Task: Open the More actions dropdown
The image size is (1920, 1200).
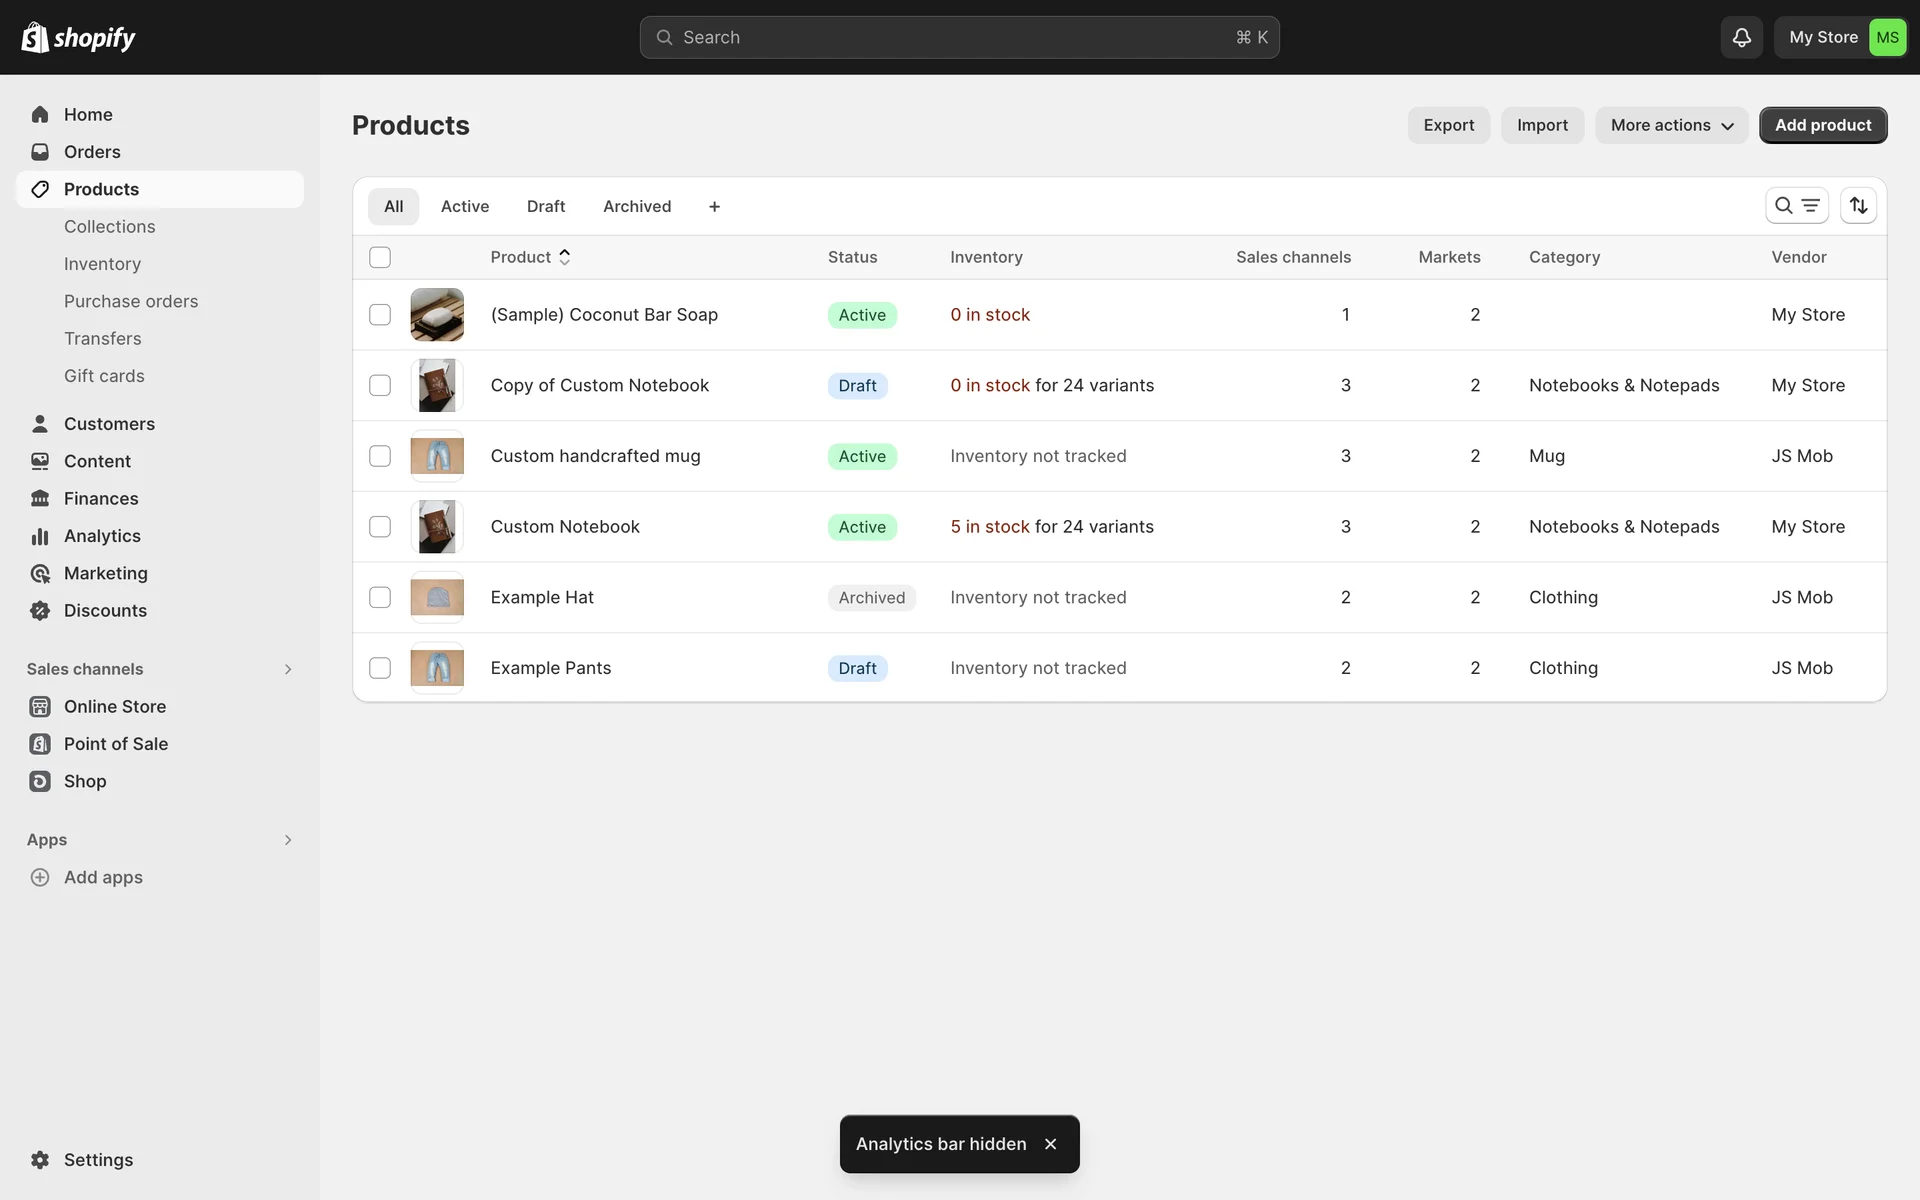Action: coord(1671,125)
